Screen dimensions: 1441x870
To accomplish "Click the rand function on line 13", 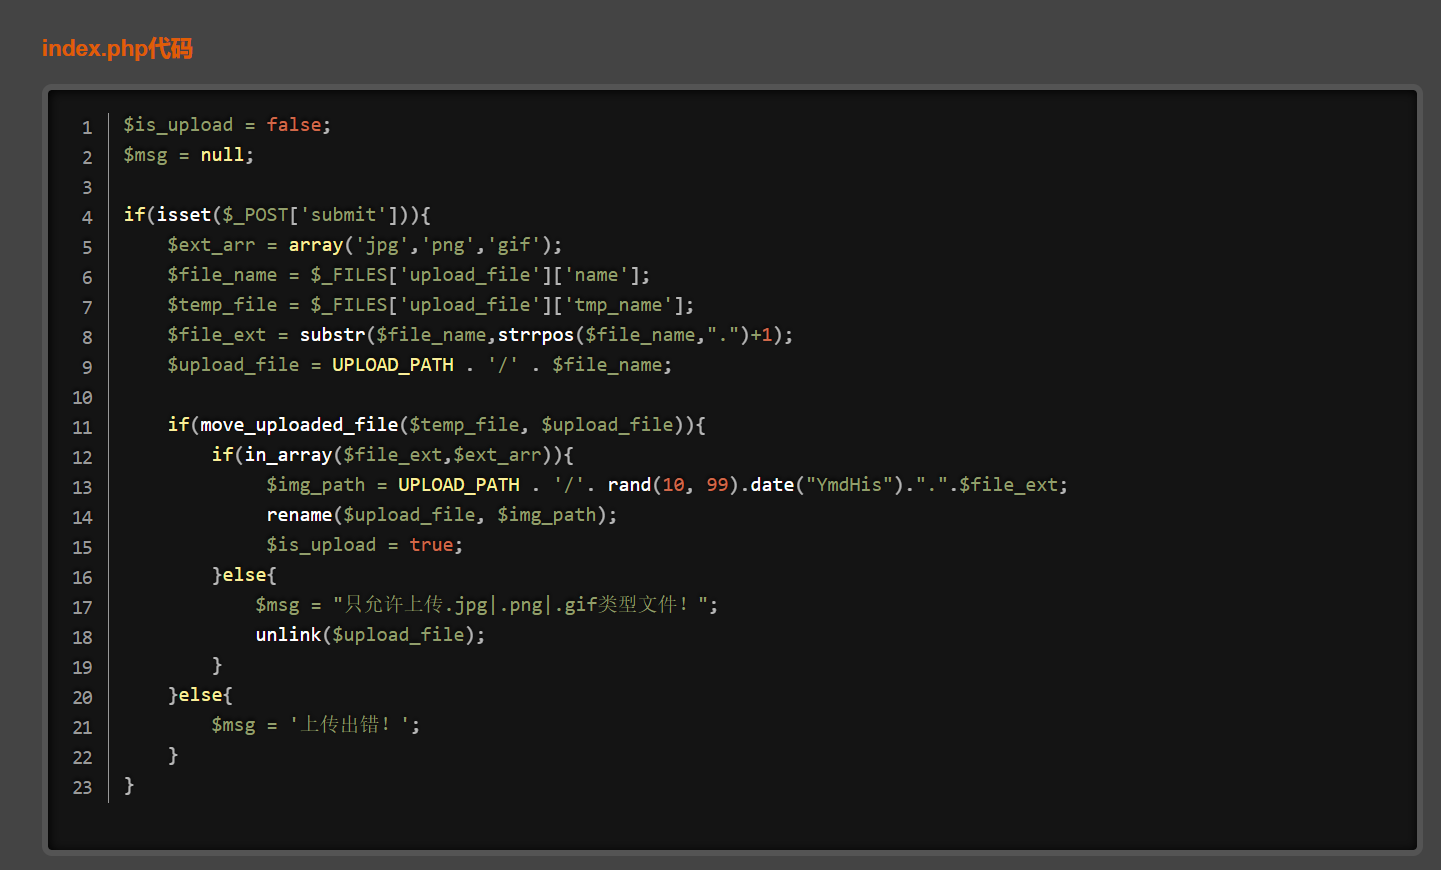I will click(x=629, y=485).
